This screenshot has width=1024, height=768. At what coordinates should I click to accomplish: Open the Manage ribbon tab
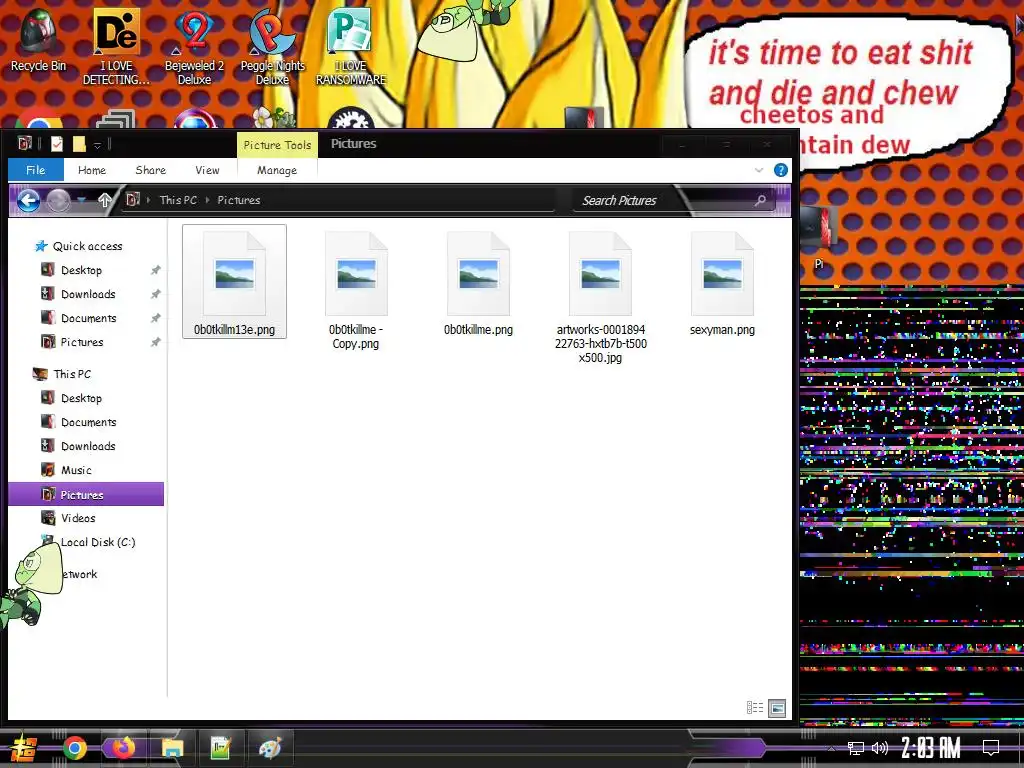277,170
